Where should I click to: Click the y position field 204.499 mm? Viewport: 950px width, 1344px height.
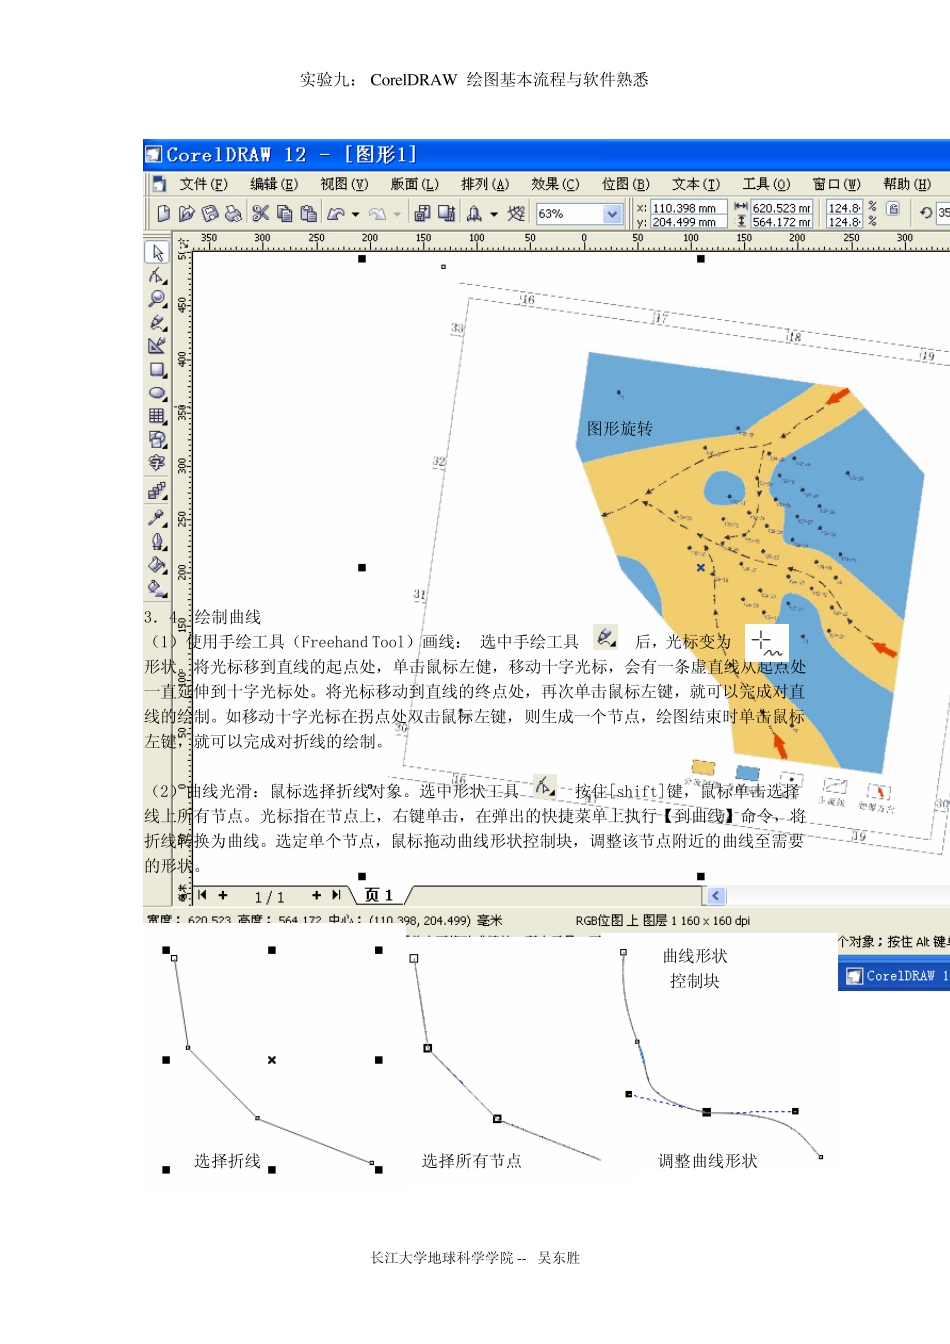(x=688, y=222)
